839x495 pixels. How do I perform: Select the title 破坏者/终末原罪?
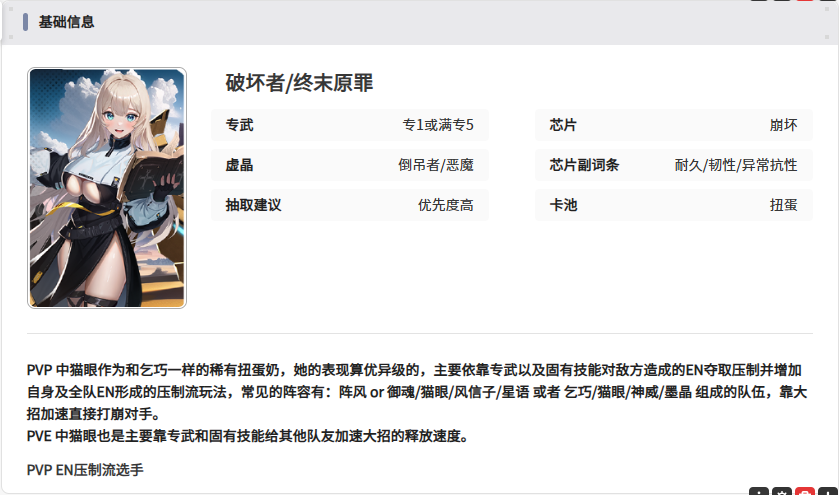(299, 83)
